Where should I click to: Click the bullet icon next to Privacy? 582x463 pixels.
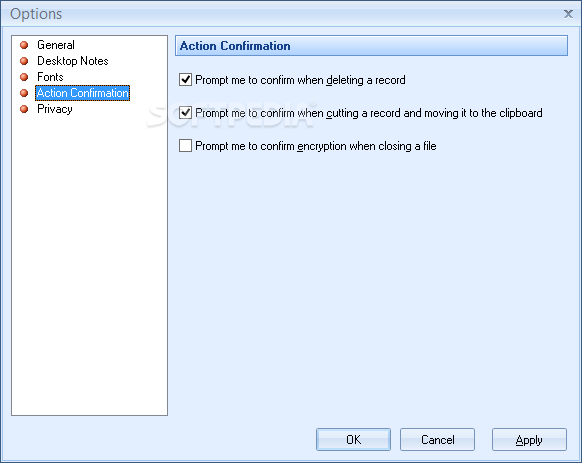[24, 109]
